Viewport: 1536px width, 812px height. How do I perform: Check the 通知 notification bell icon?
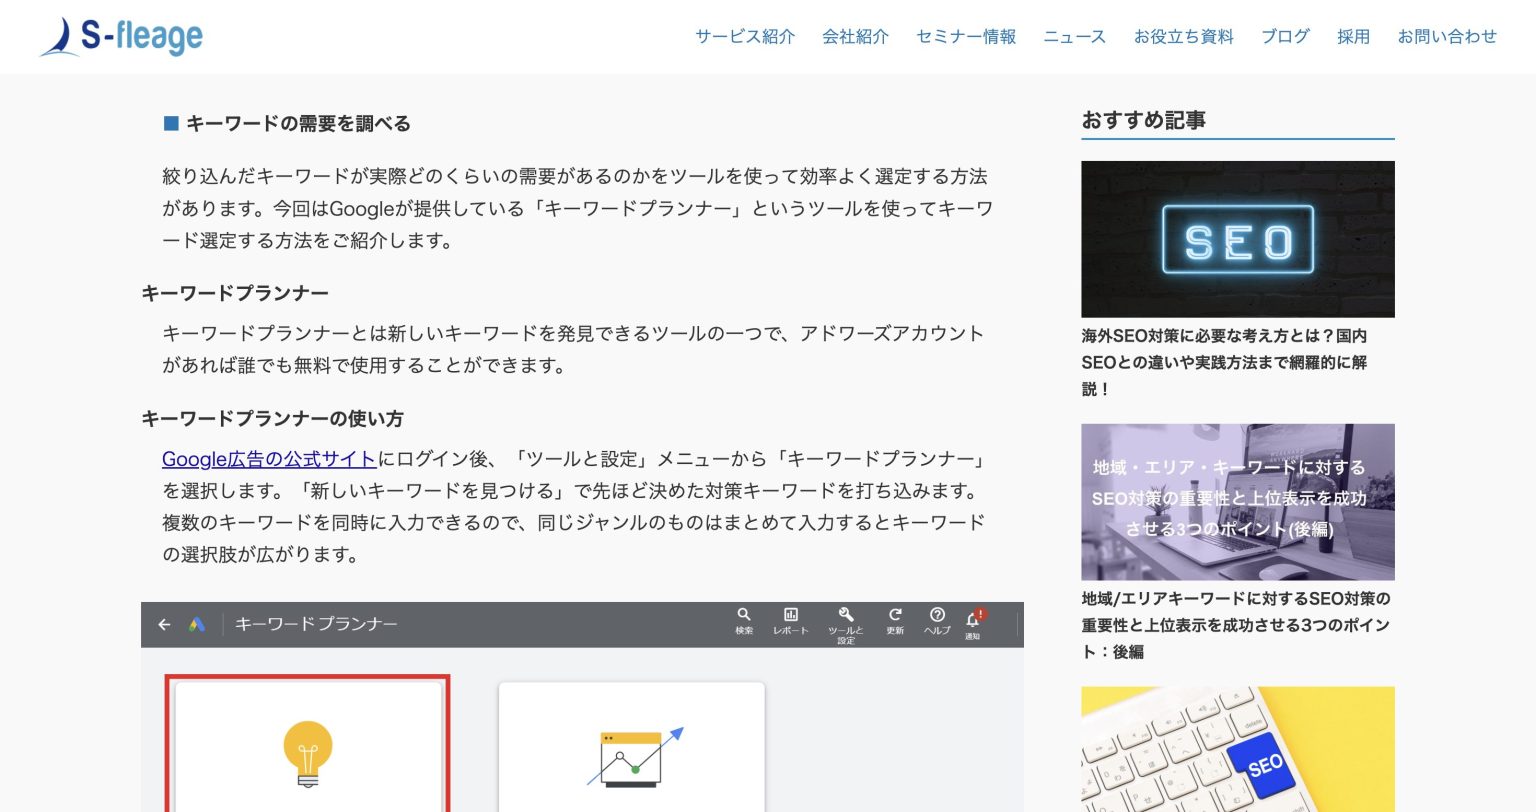point(972,618)
